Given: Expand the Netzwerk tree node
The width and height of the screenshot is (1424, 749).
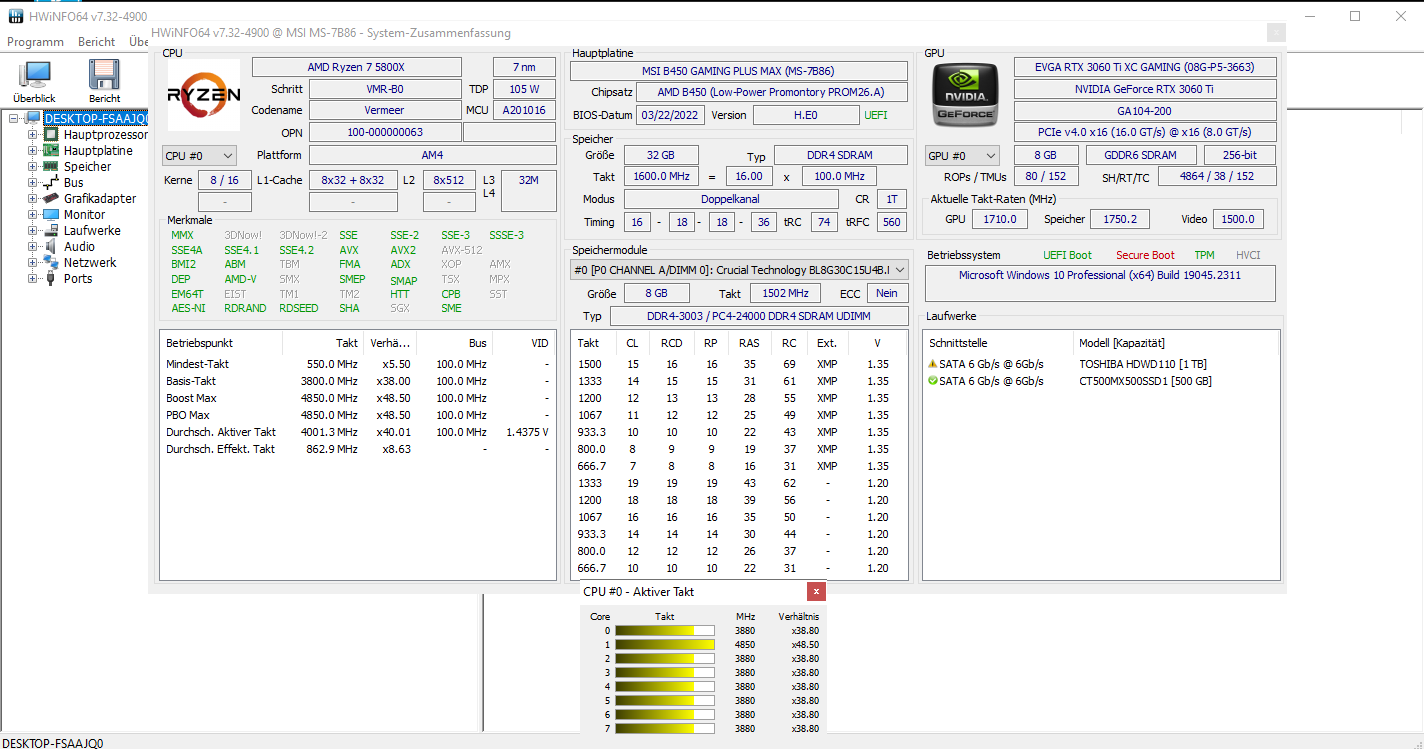Looking at the screenshot, I should (x=33, y=263).
